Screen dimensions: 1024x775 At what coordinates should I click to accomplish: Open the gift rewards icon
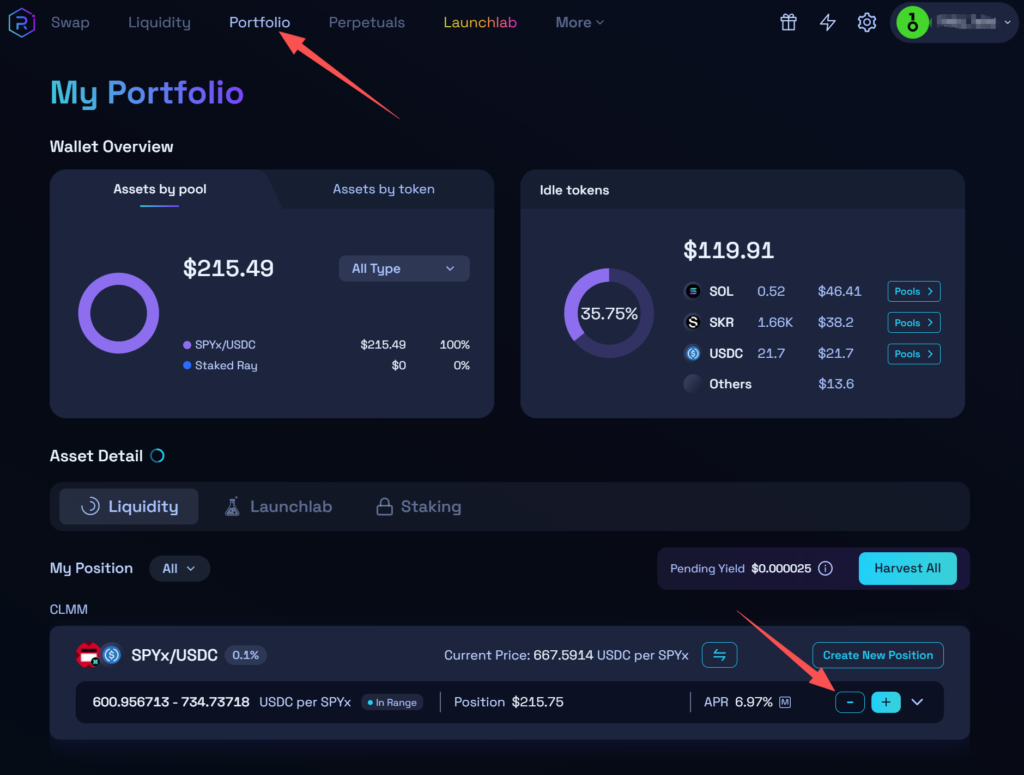coord(789,23)
